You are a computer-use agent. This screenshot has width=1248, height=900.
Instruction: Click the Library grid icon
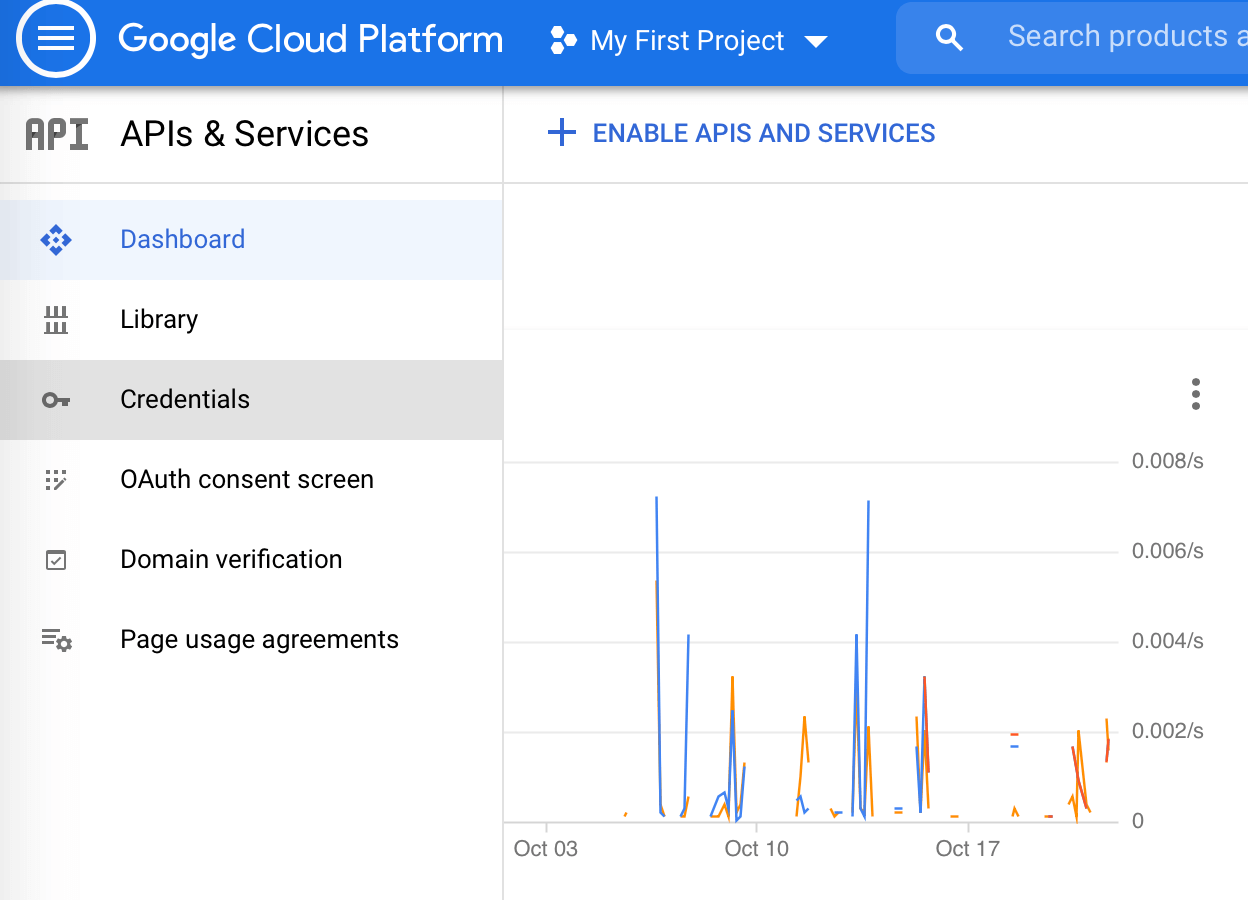tap(56, 320)
